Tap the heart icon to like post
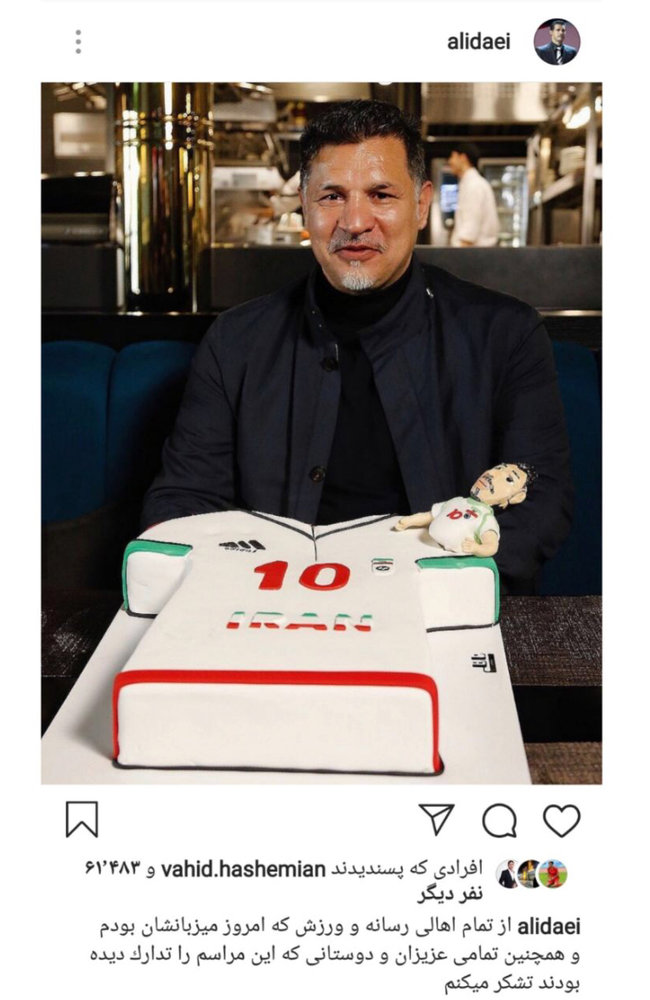 tap(561, 820)
